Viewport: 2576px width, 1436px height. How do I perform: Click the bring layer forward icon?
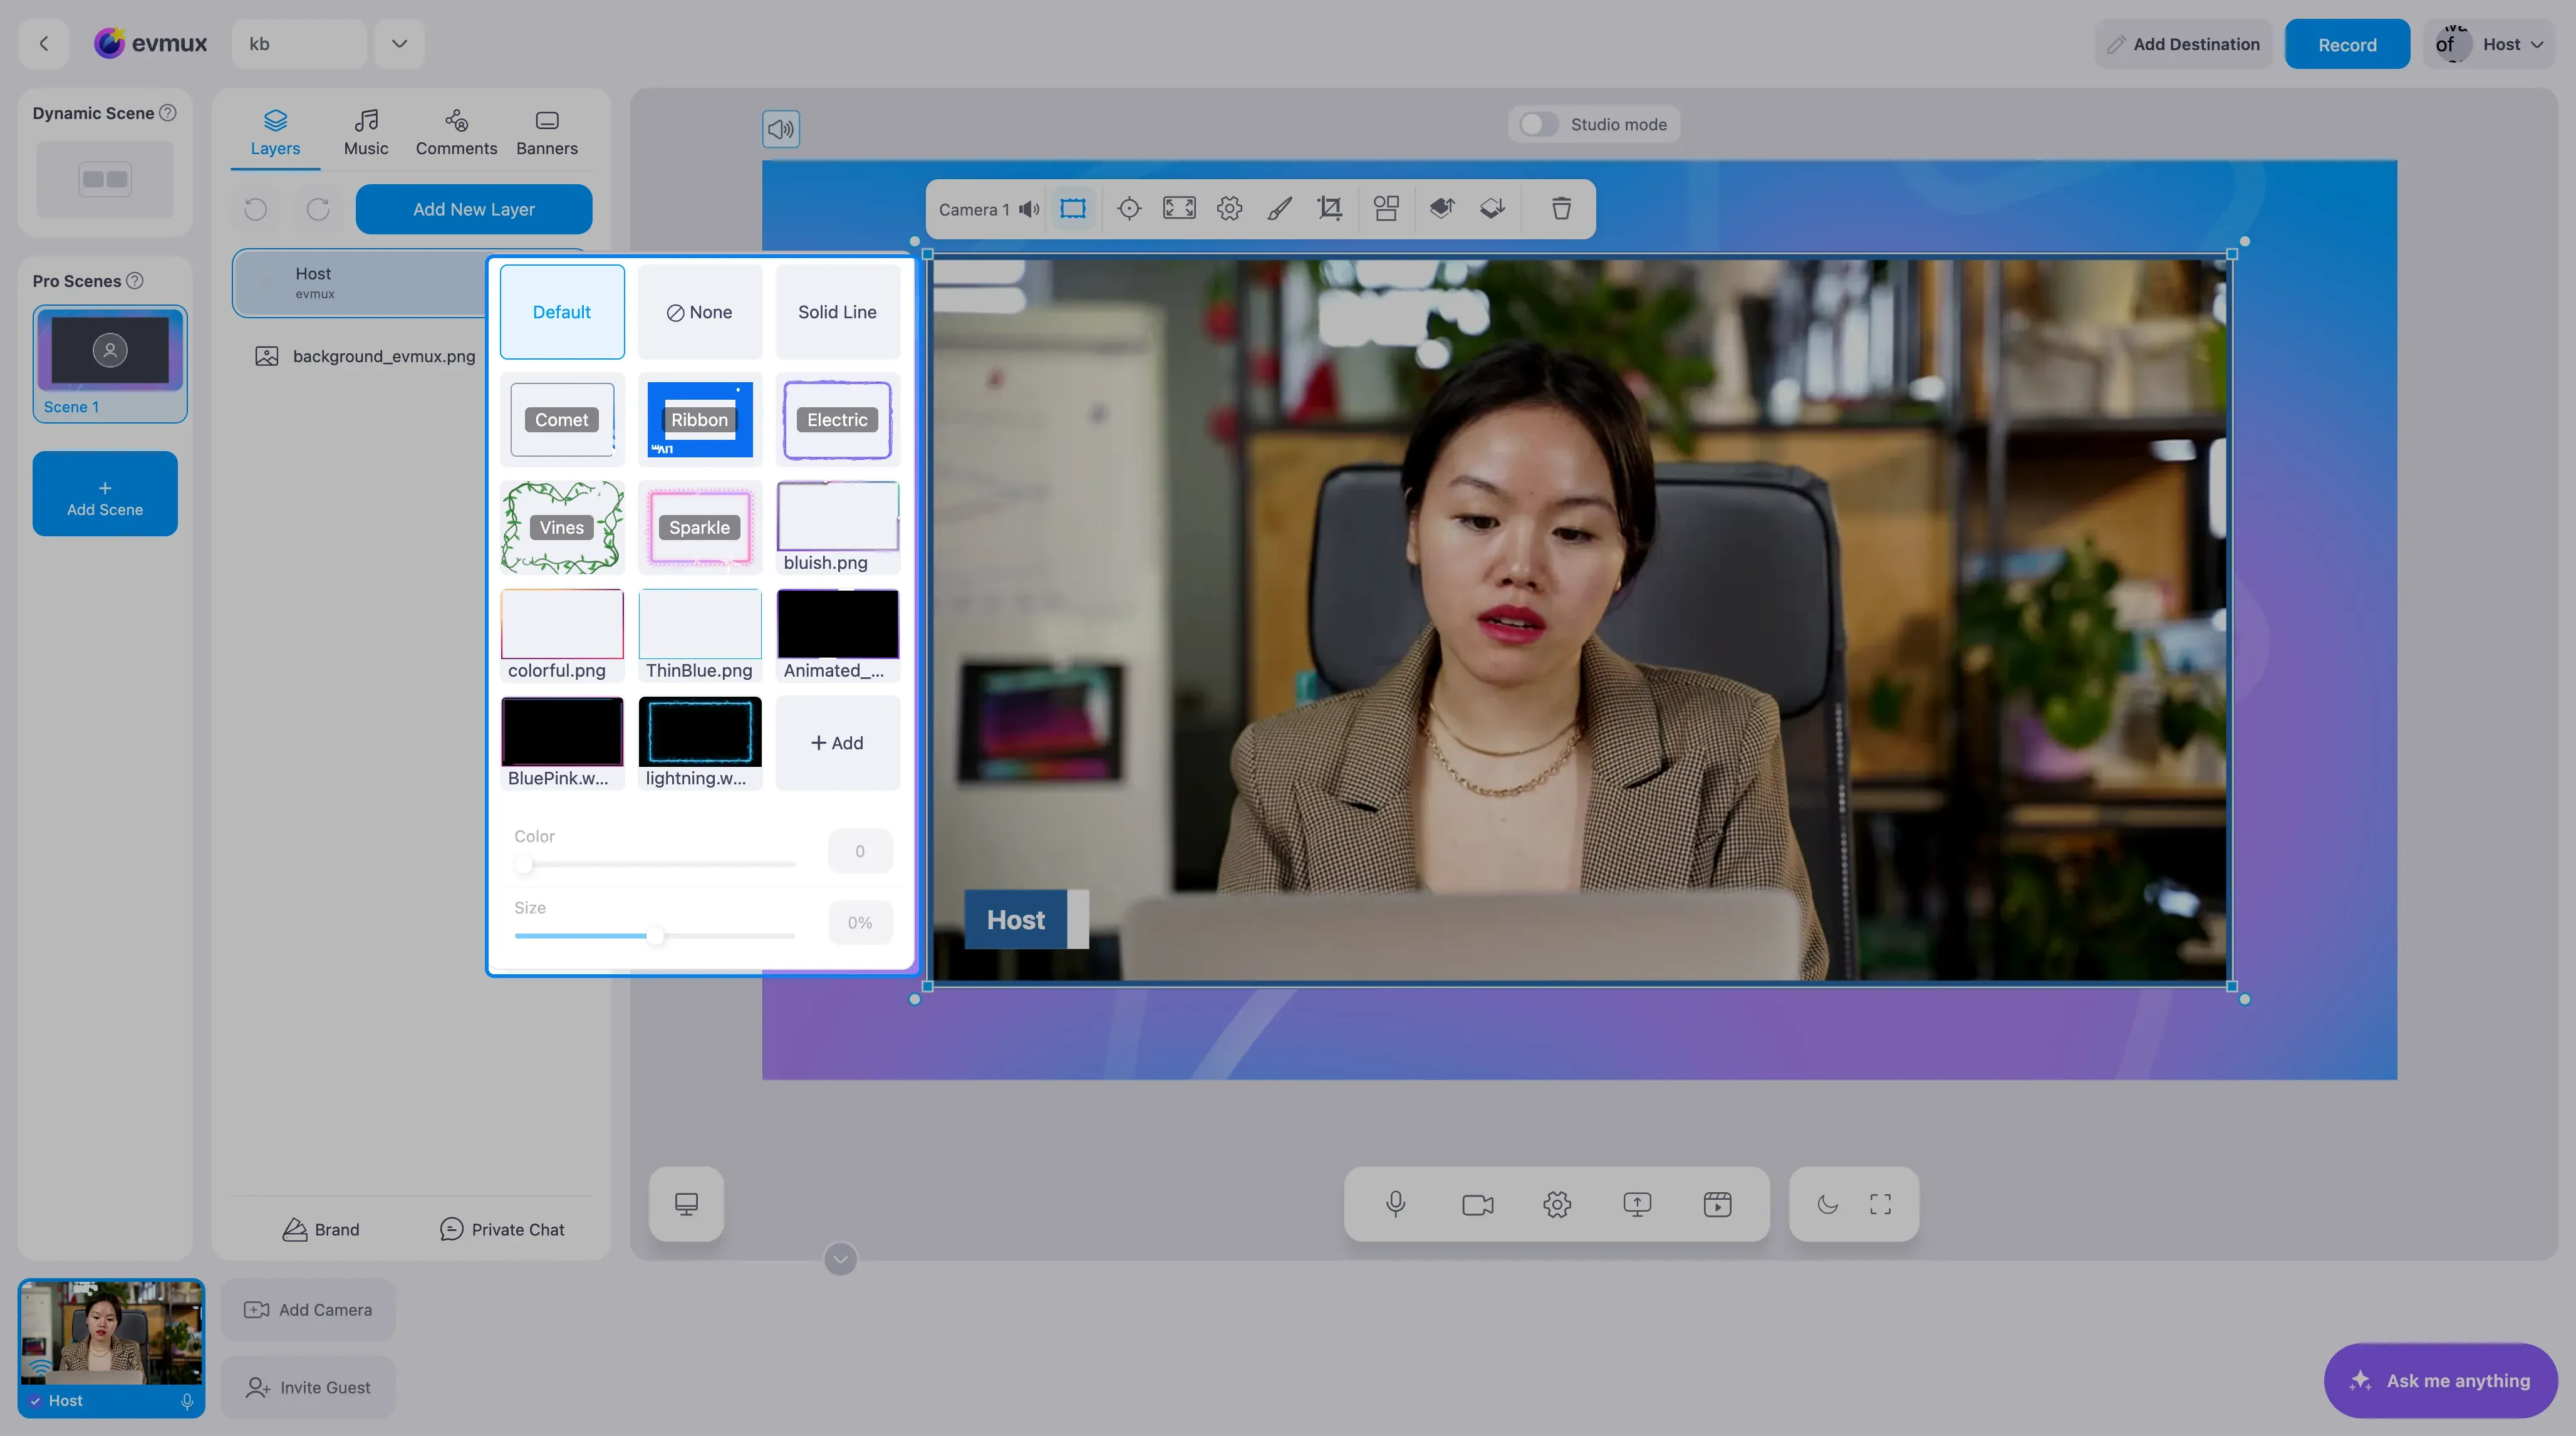[x=1442, y=209]
